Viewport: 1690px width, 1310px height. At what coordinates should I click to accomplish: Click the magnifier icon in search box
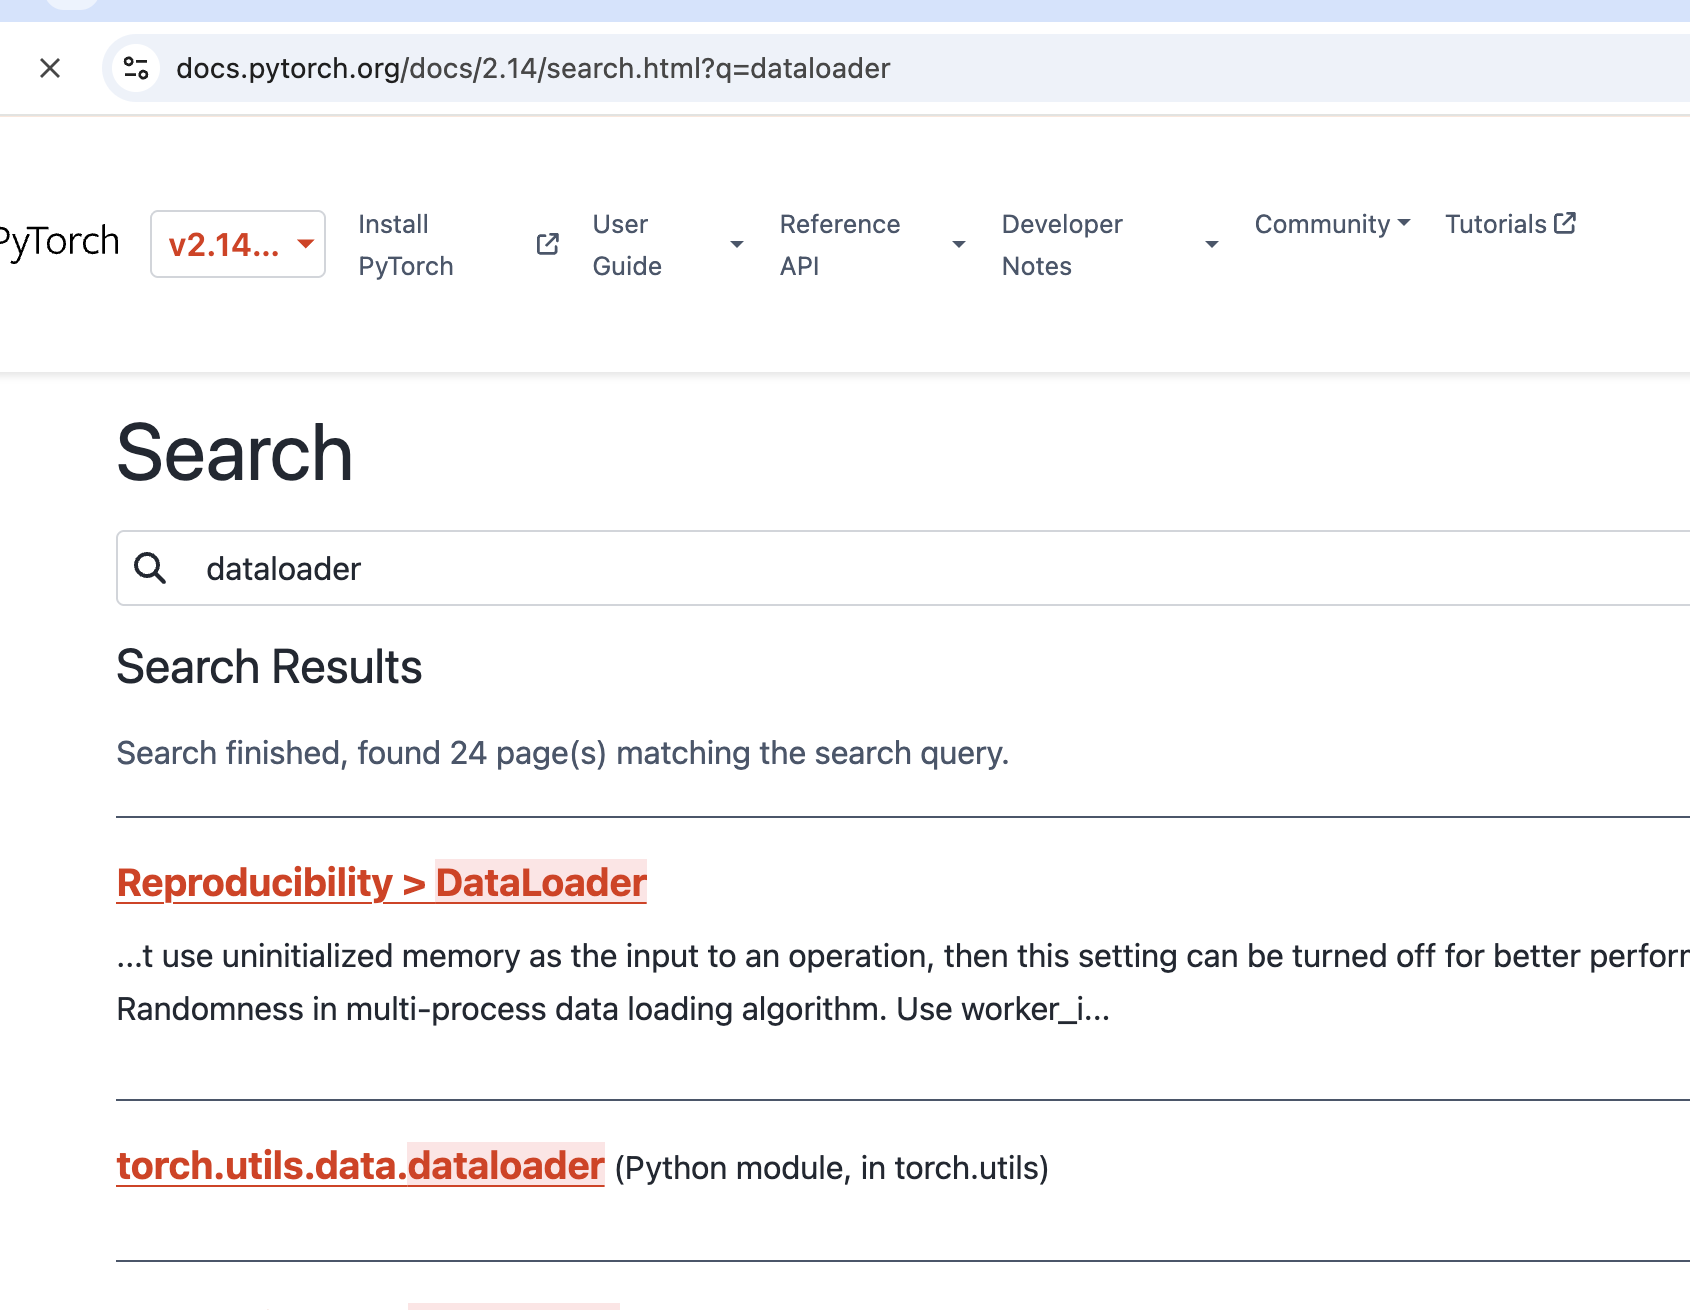[150, 568]
